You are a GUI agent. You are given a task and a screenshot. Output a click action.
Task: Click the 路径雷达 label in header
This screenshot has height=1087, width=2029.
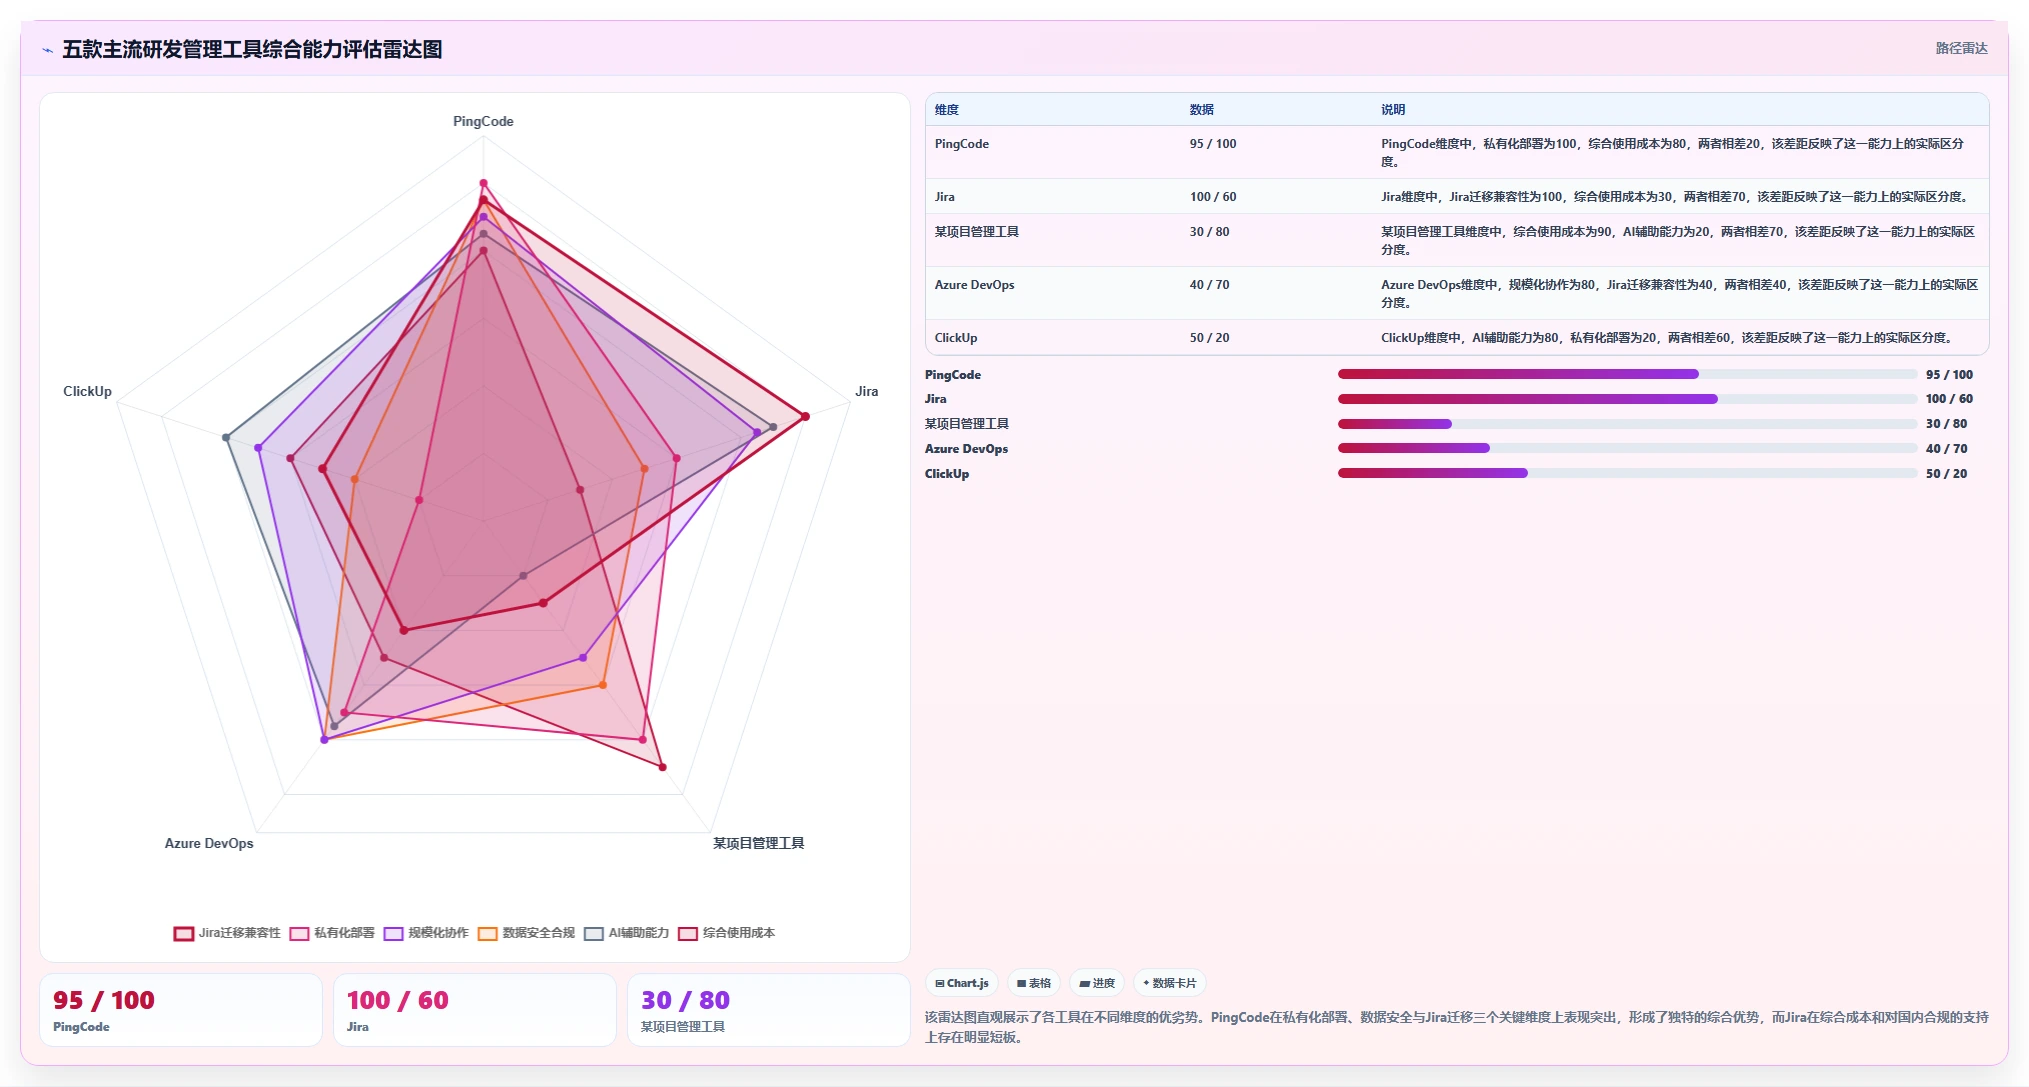[x=1961, y=48]
